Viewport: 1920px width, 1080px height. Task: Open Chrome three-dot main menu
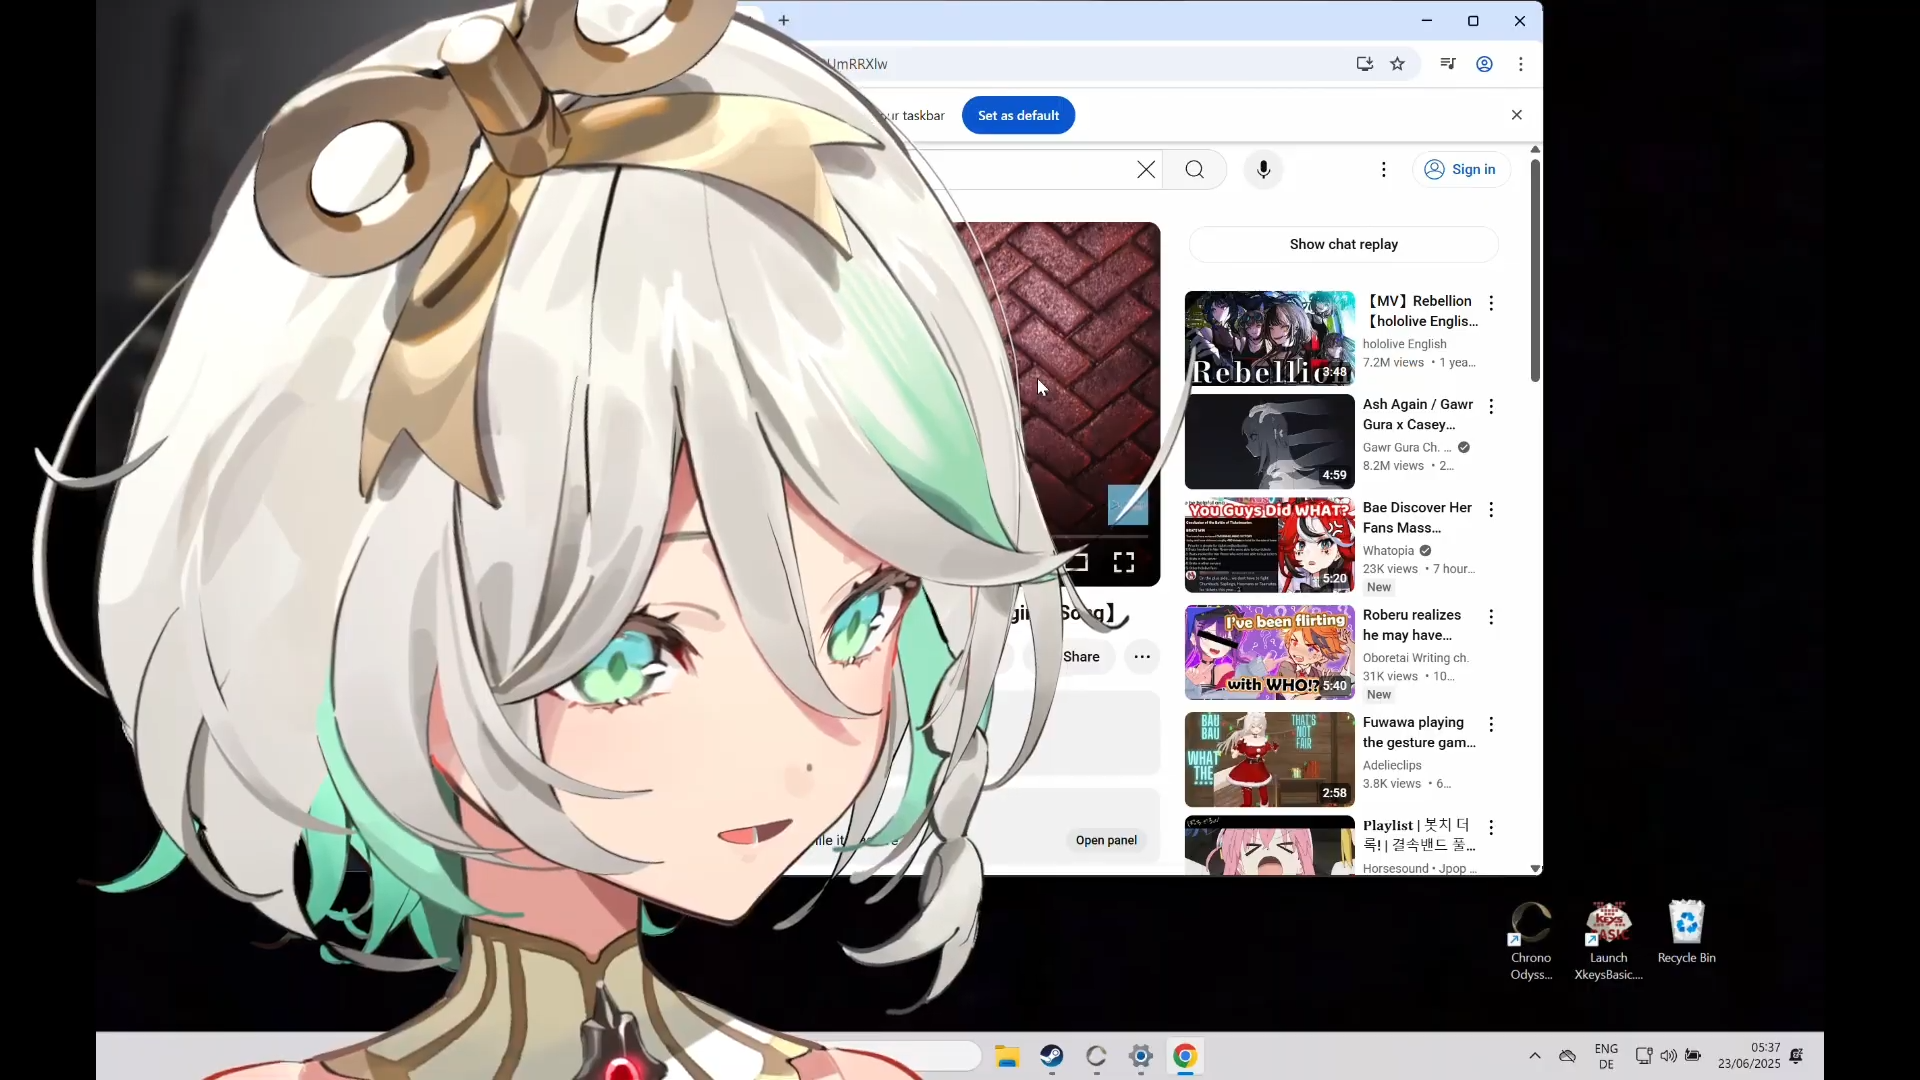[x=1521, y=64]
